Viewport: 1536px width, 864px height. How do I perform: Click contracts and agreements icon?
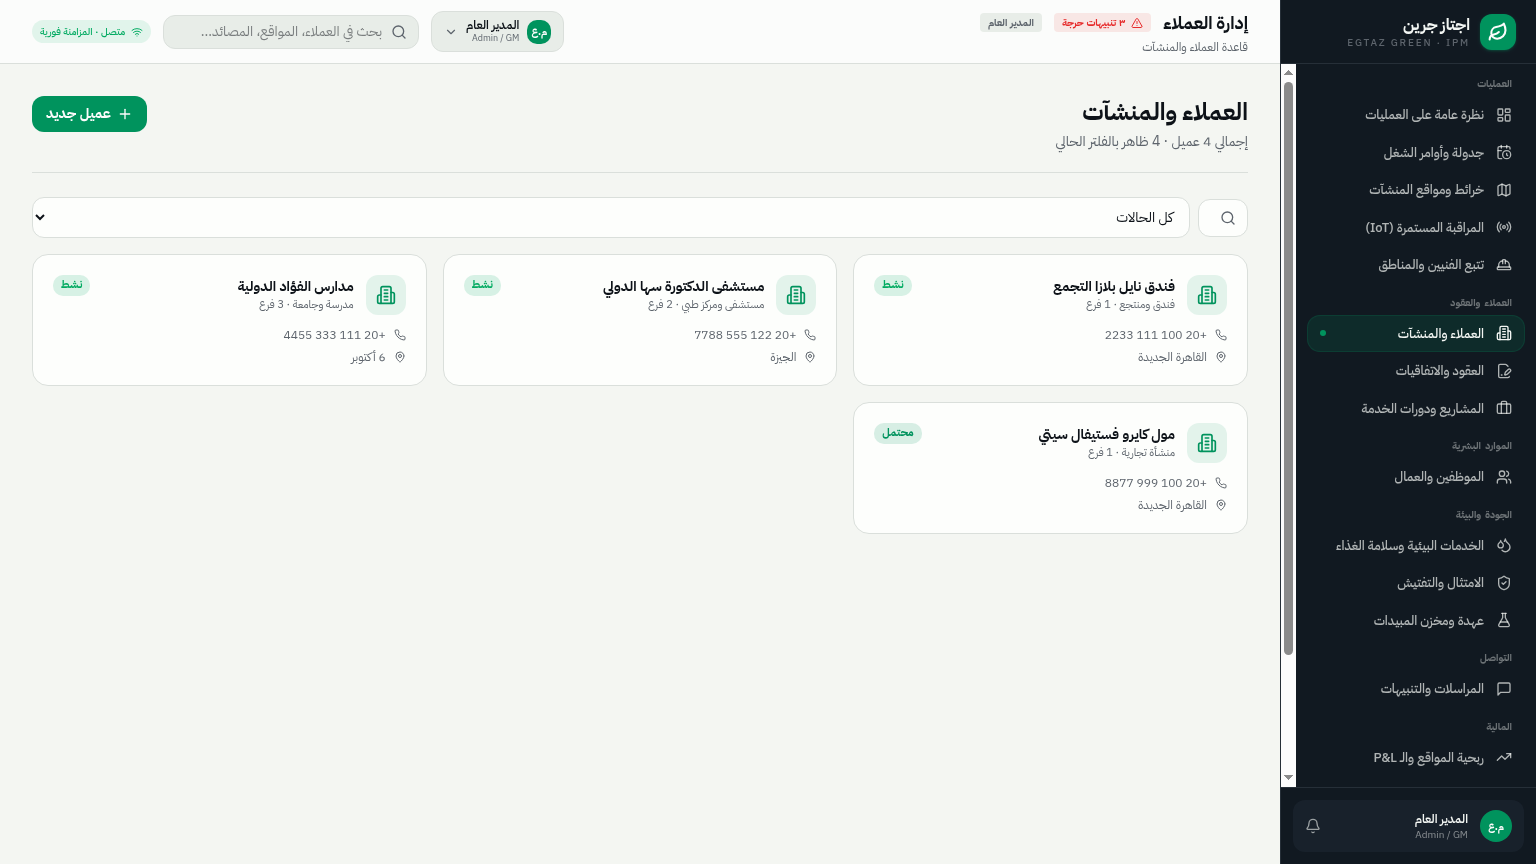pyautogui.click(x=1503, y=371)
